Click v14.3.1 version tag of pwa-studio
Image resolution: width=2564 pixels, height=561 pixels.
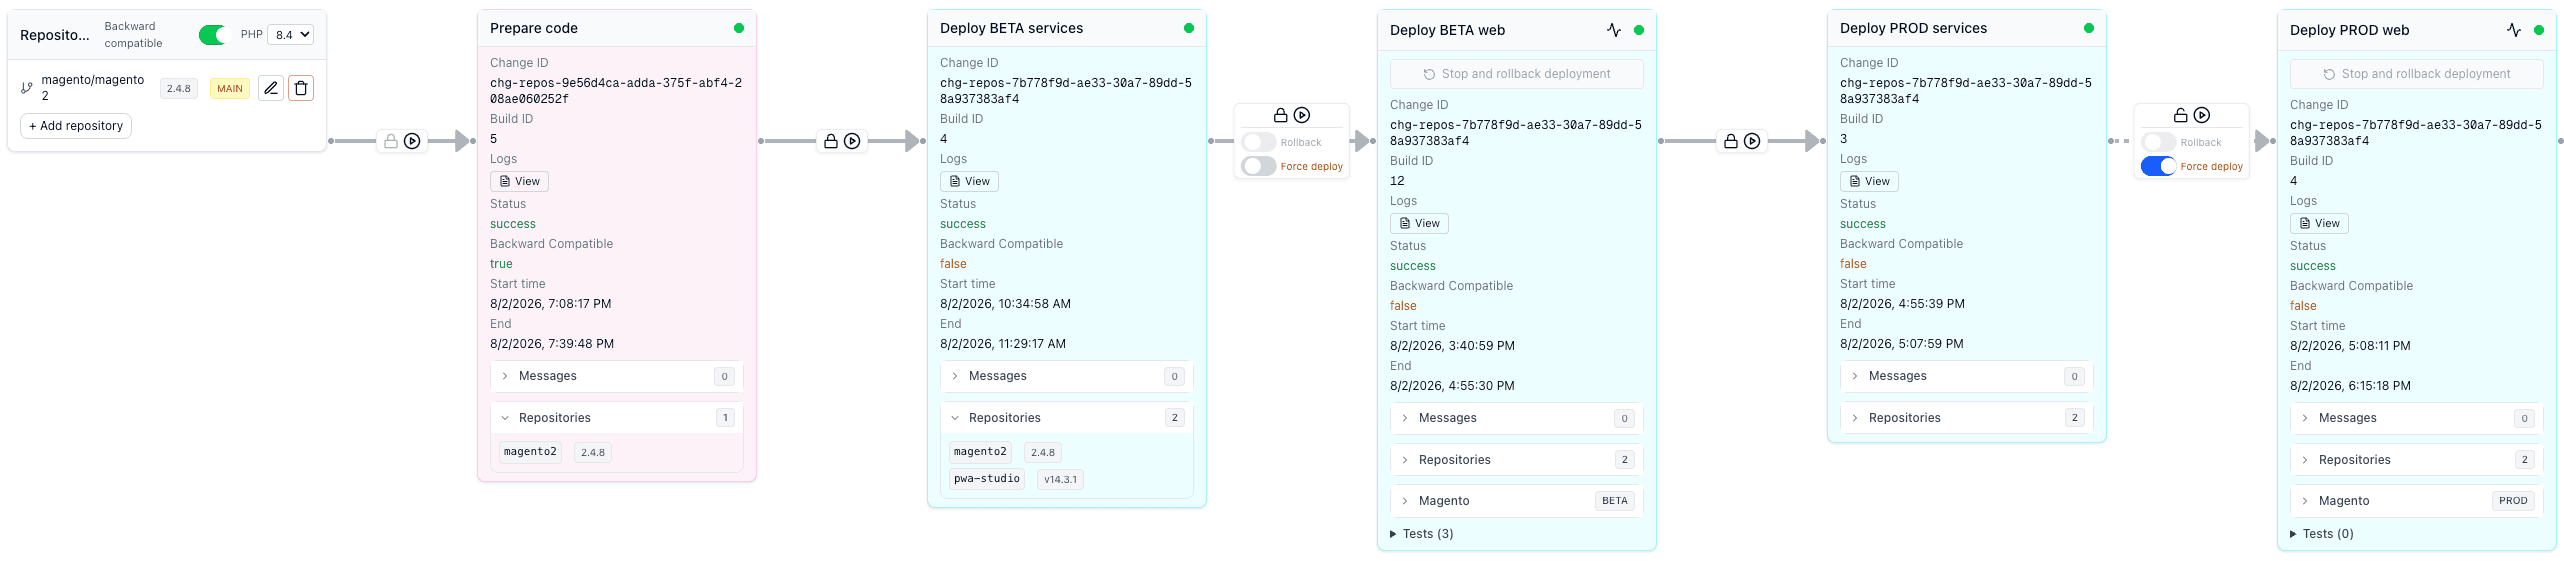1060,479
